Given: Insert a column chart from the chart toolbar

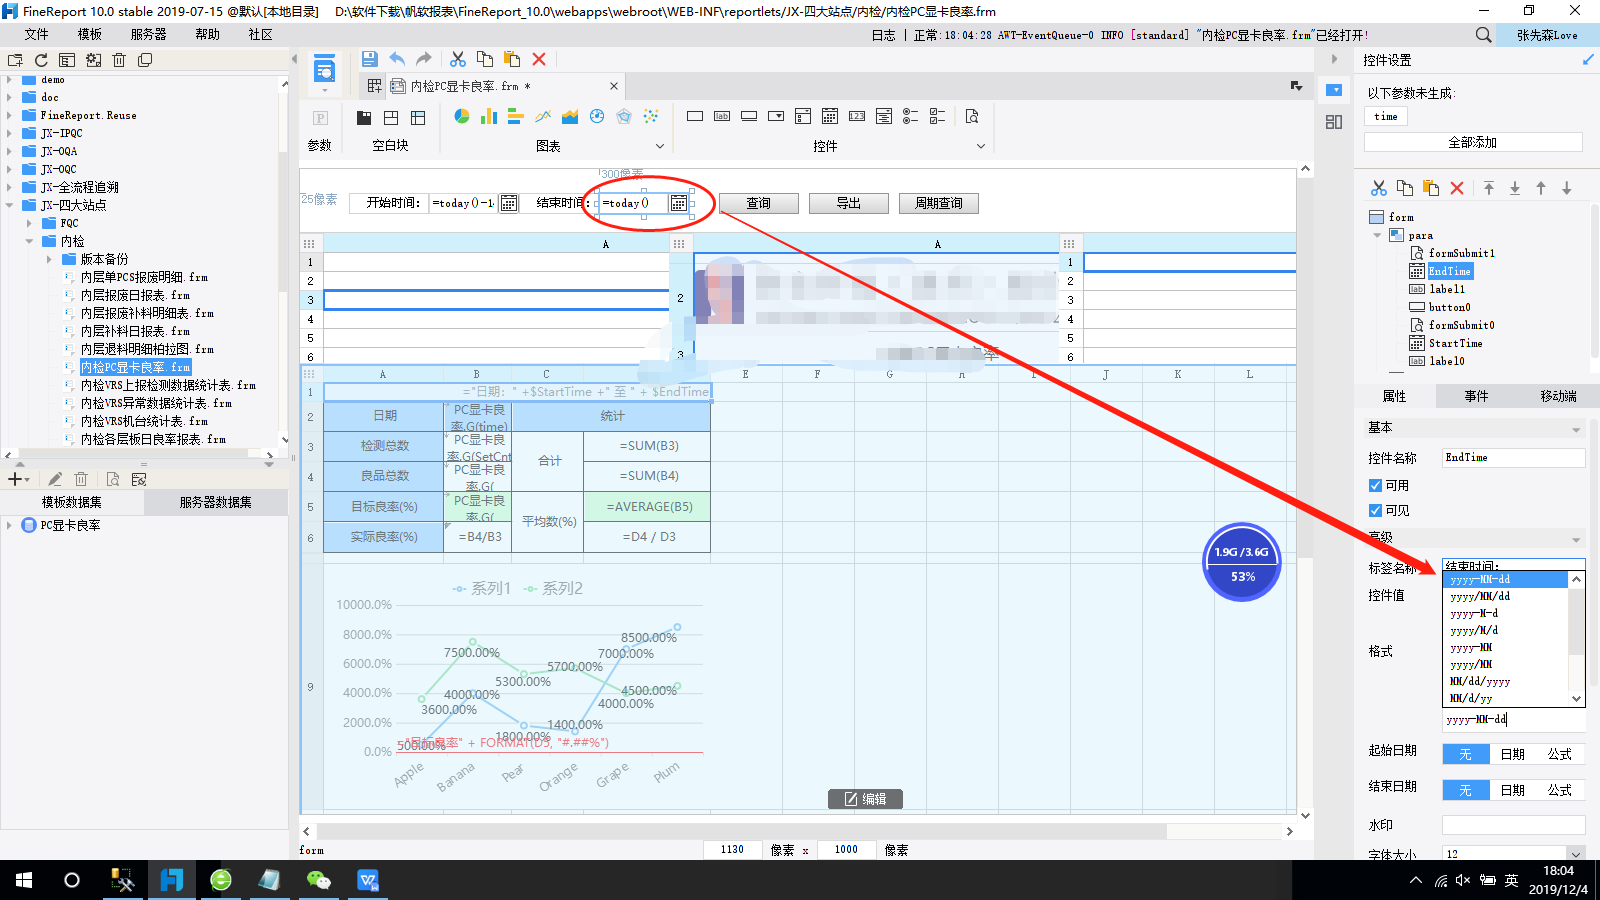Looking at the screenshot, I should (489, 116).
